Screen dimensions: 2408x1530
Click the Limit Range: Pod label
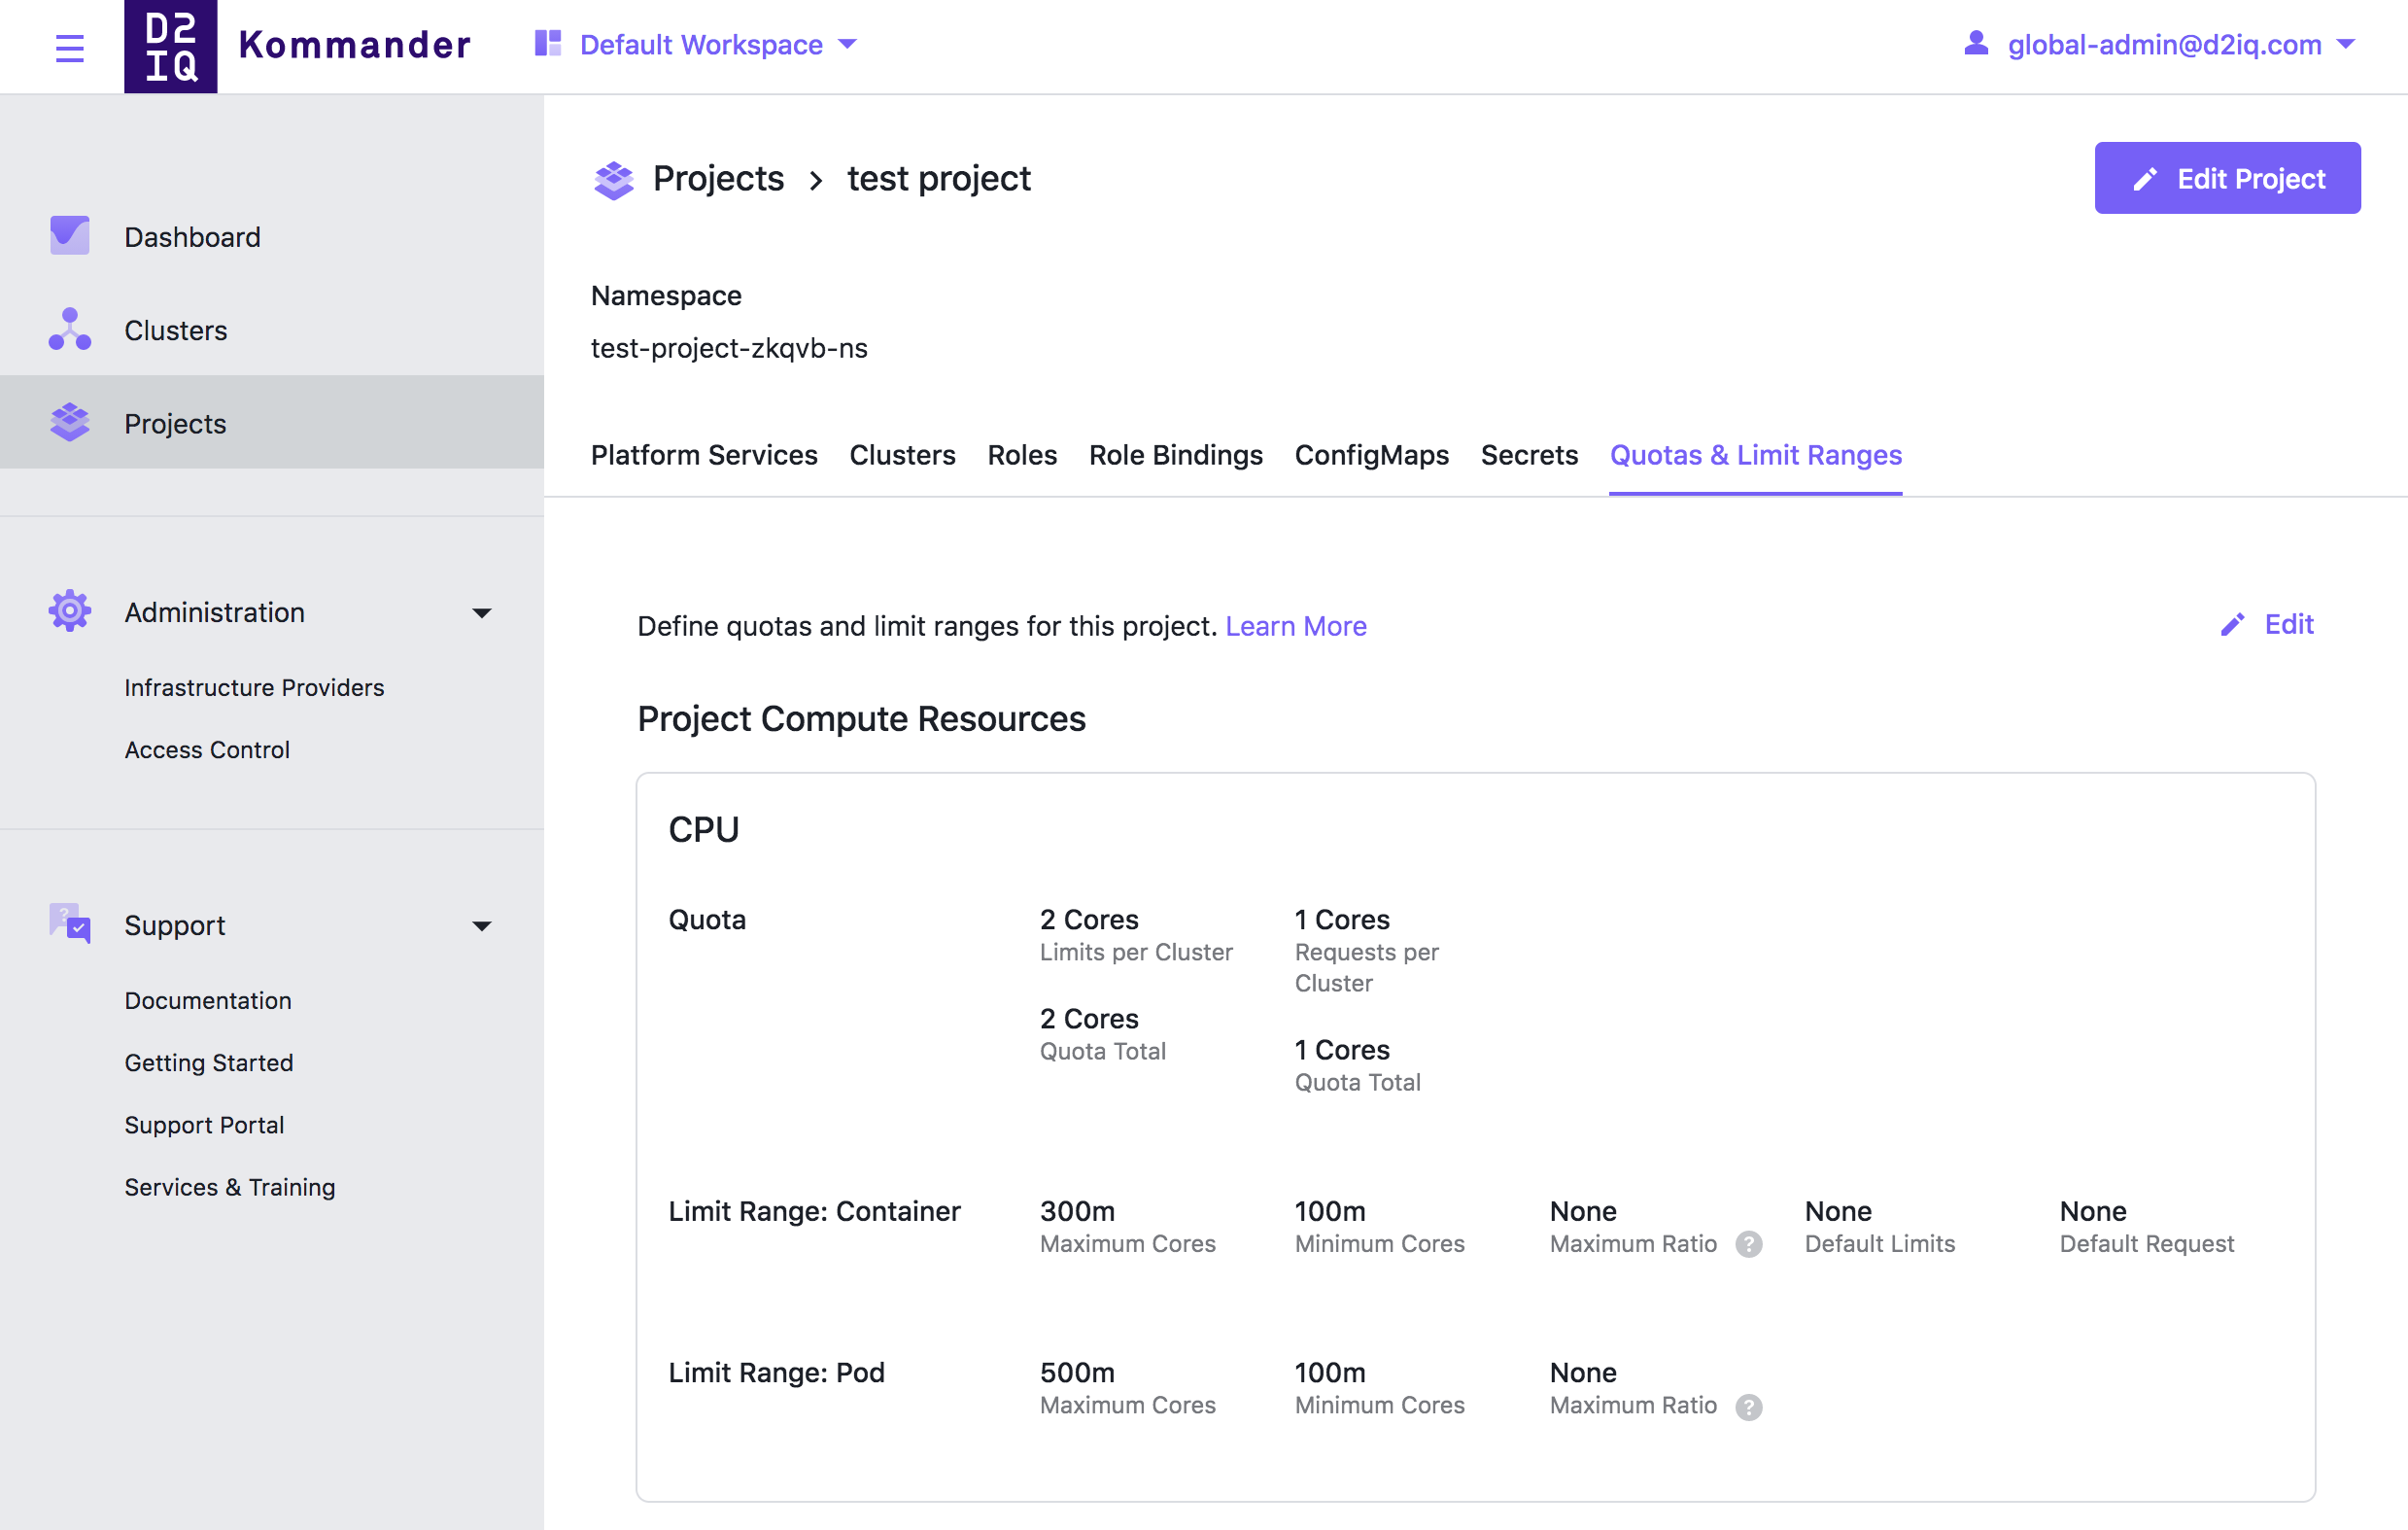coord(776,1373)
